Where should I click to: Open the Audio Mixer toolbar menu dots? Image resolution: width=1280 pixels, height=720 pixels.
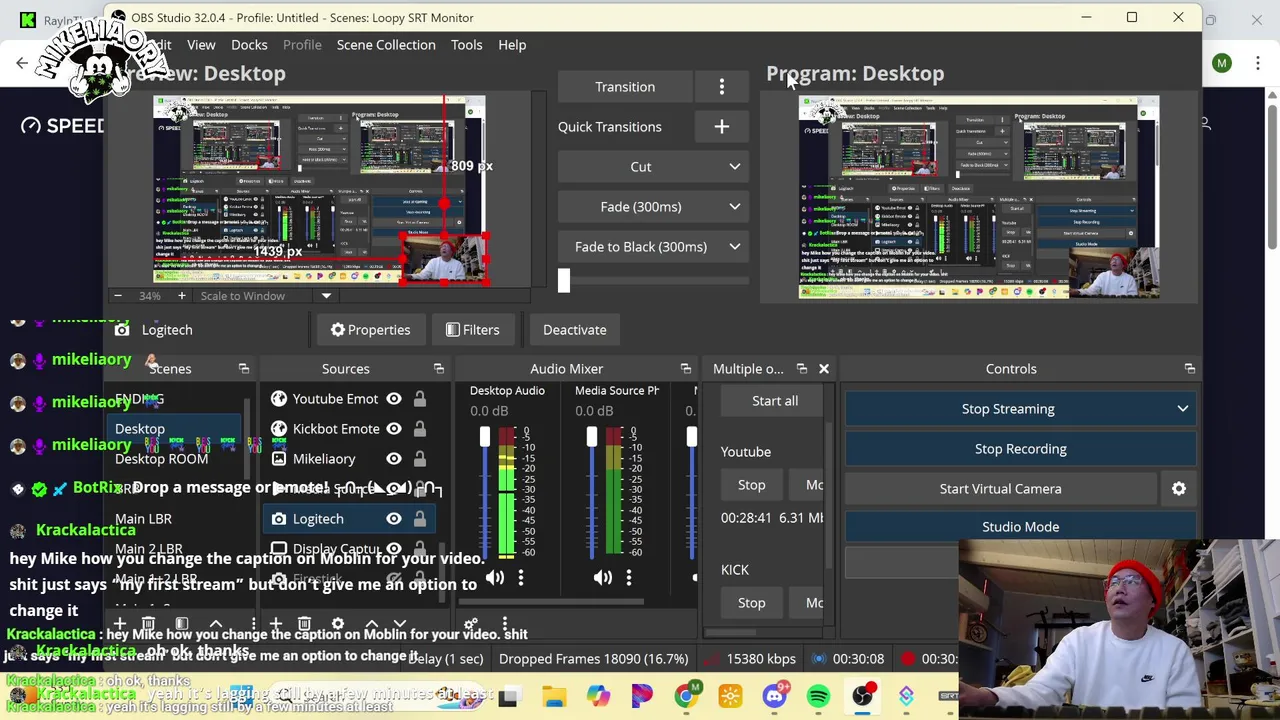coord(504,625)
